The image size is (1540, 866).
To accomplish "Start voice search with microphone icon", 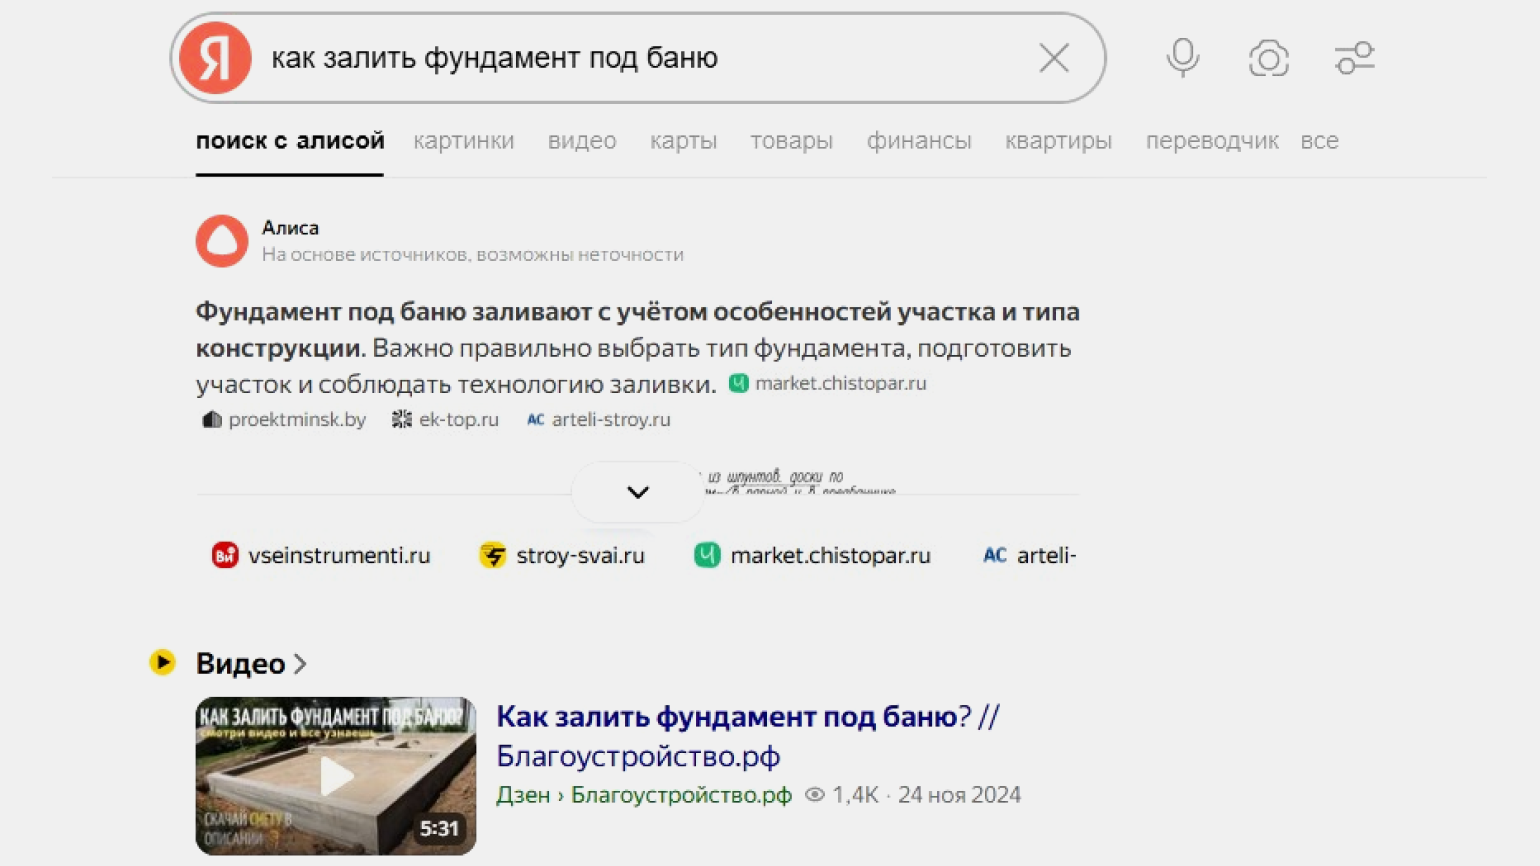I will 1182,58.
